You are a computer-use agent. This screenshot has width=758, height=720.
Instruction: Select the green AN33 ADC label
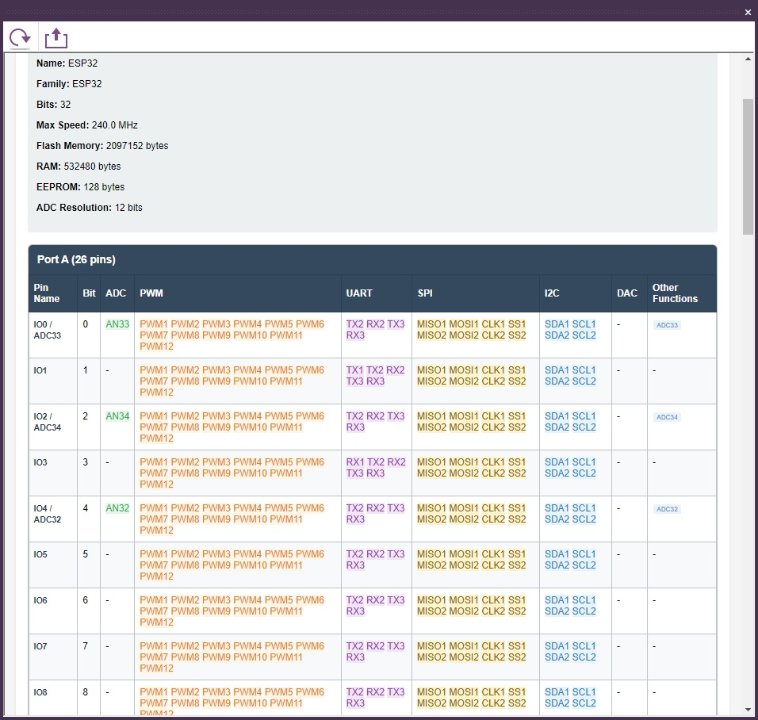(x=117, y=324)
